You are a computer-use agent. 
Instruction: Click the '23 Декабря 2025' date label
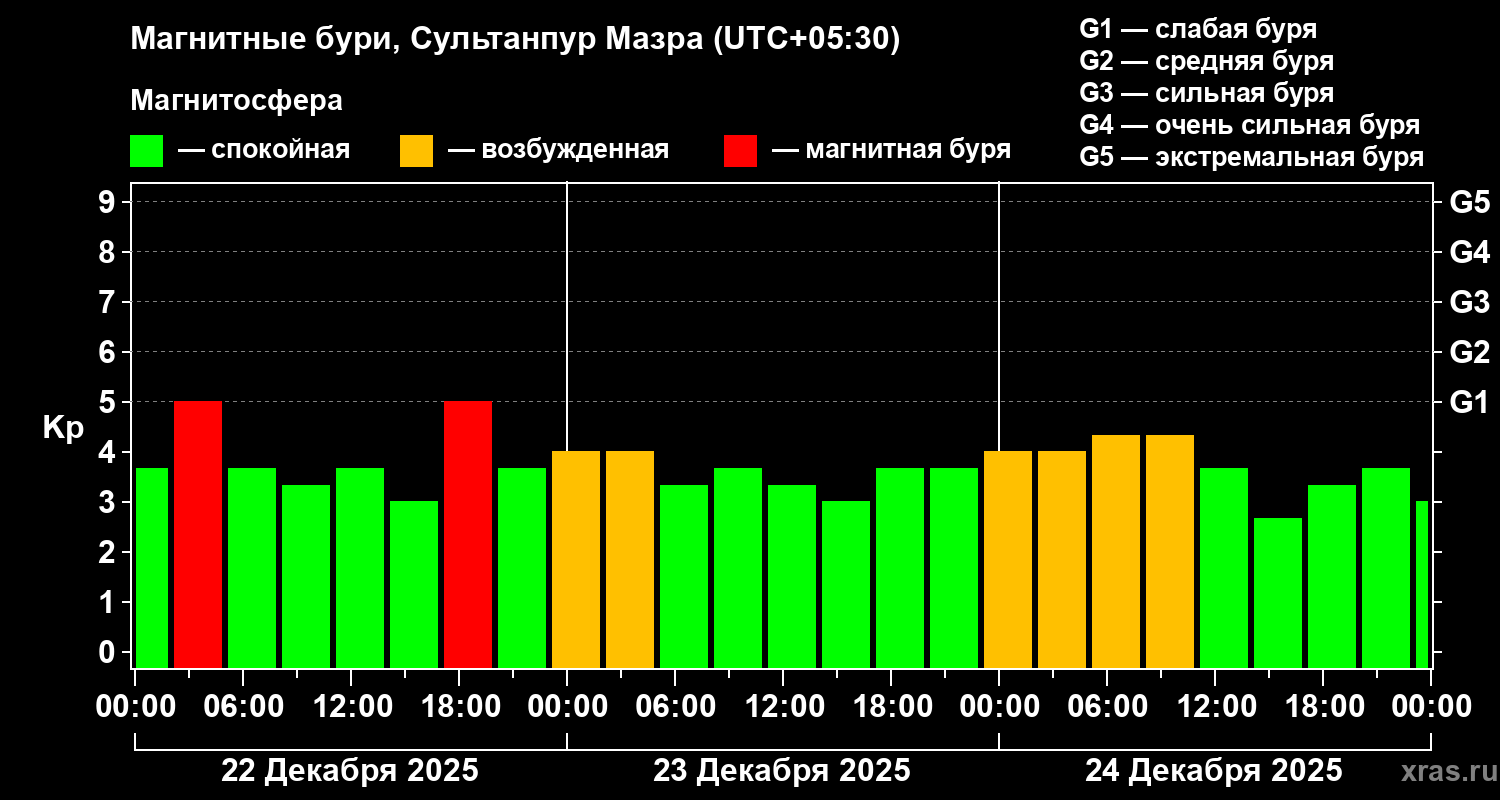(782, 771)
